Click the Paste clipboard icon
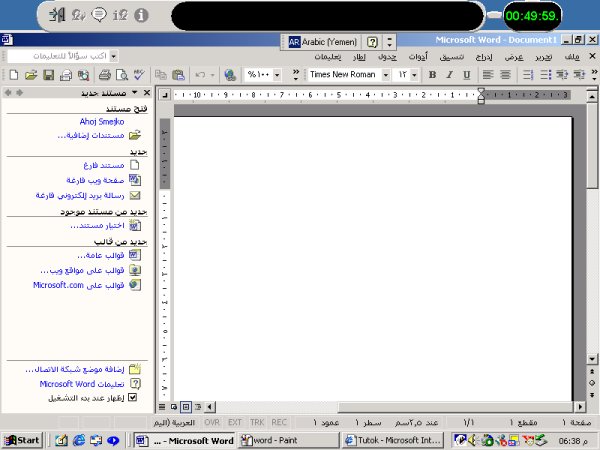Image resolution: width=600 pixels, height=450 pixels. [x=178, y=75]
